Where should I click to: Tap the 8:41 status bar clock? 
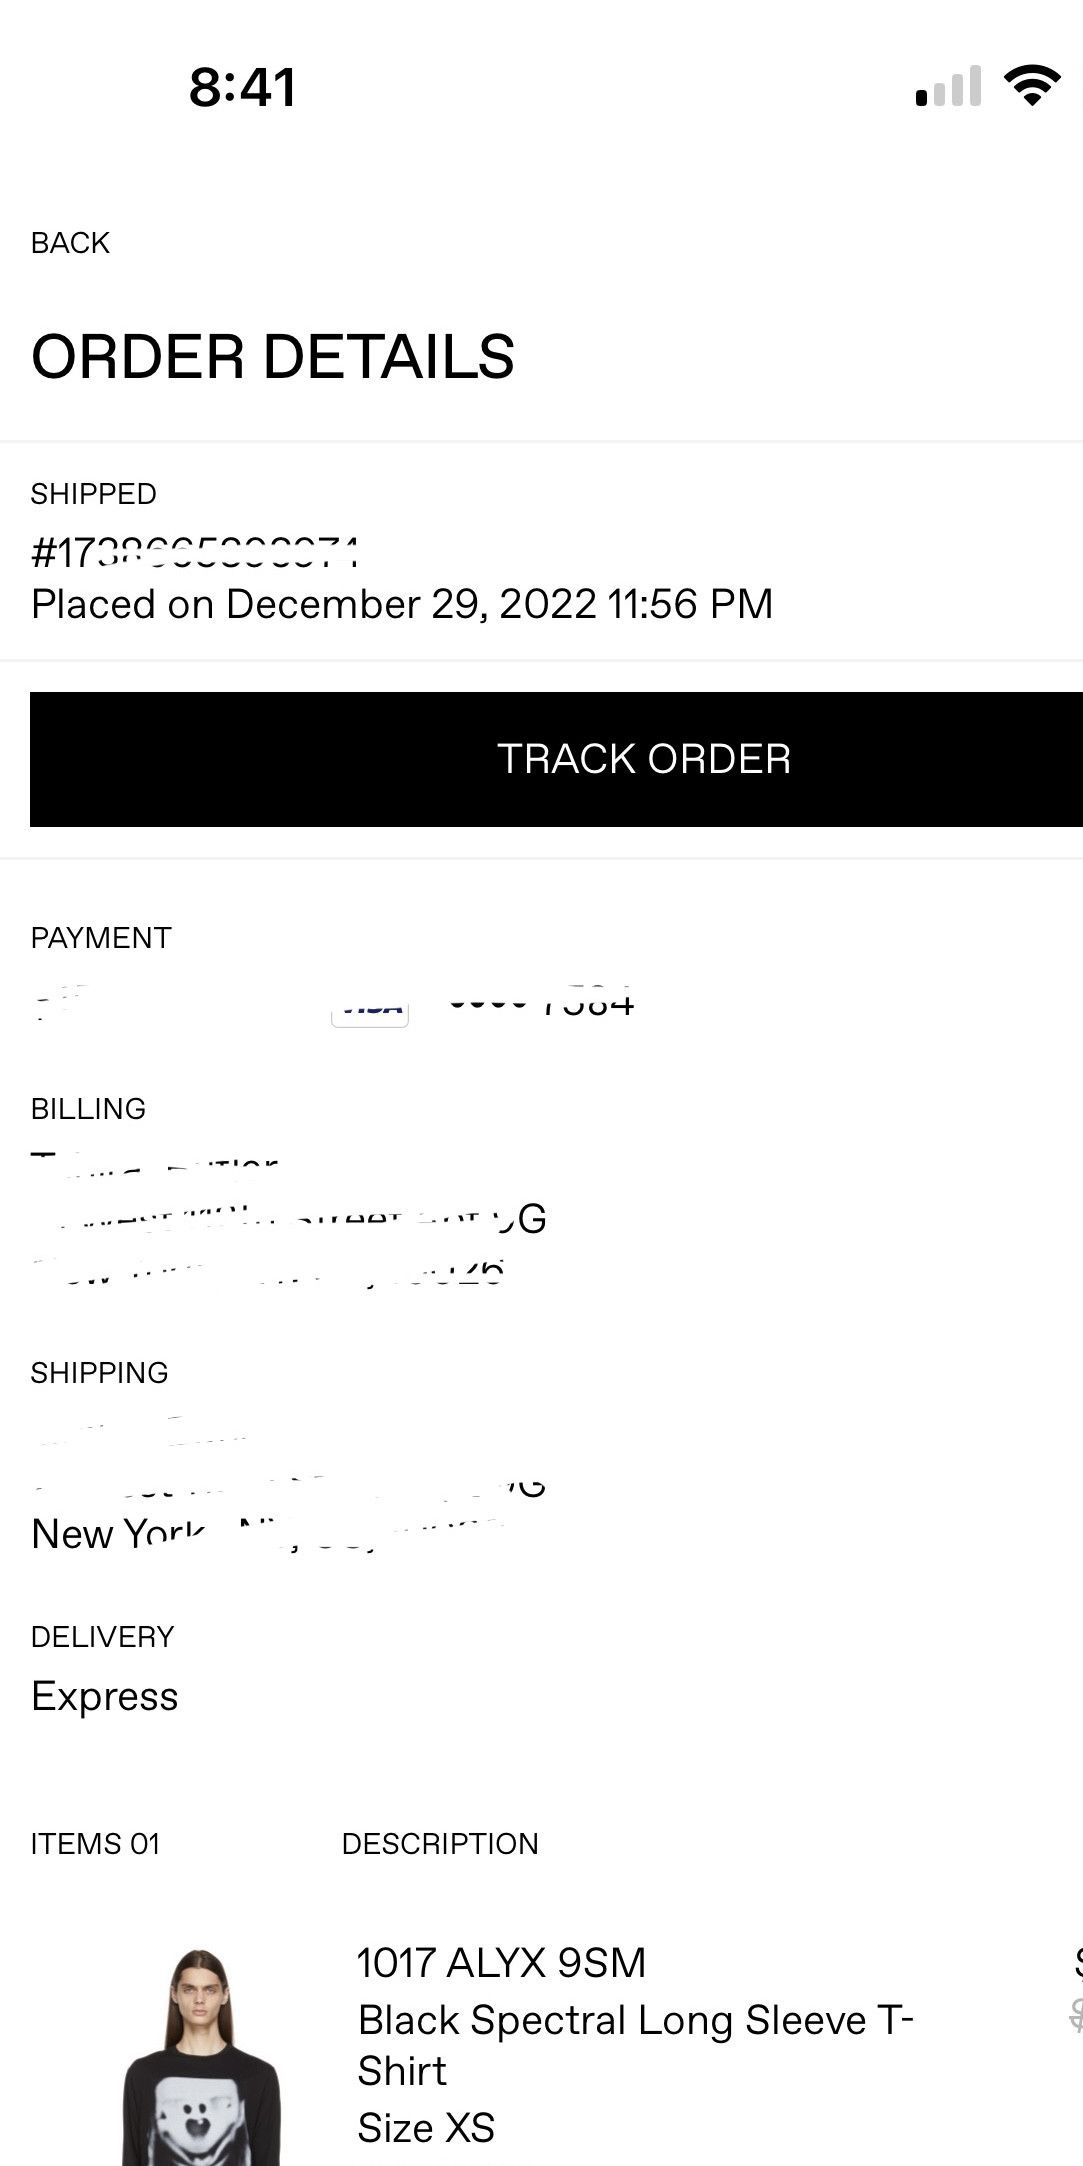243,87
